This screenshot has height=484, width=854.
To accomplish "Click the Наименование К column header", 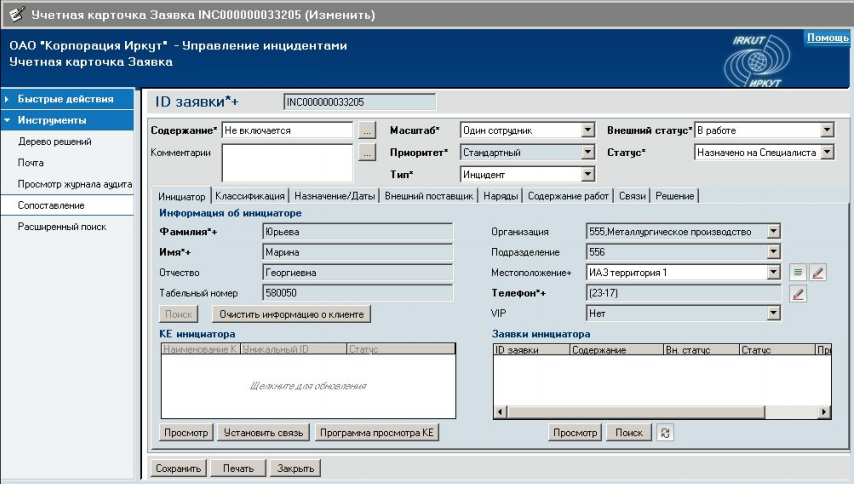I will 201,349.
